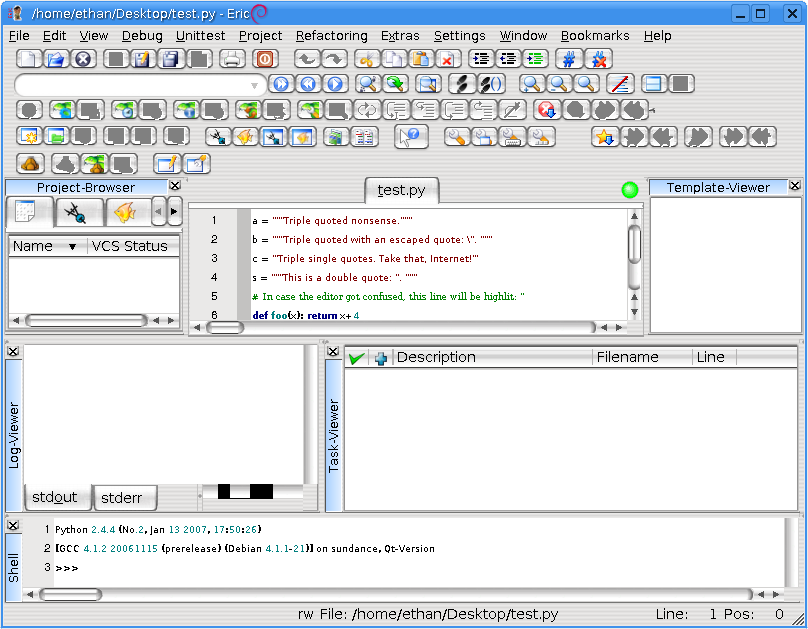Select the test.py editor tab

click(401, 191)
